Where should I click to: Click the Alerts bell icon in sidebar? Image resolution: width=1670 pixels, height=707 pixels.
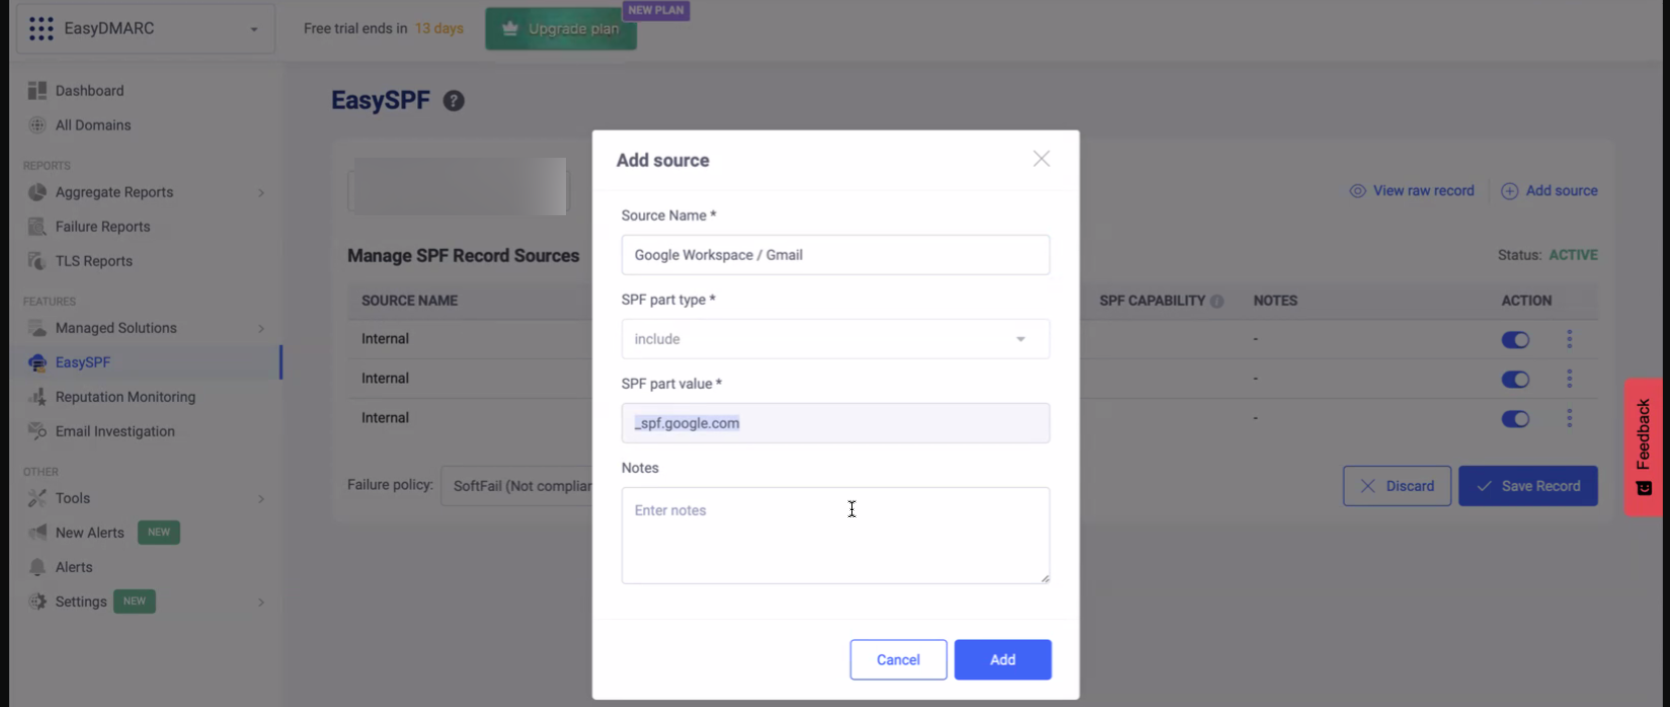37,567
